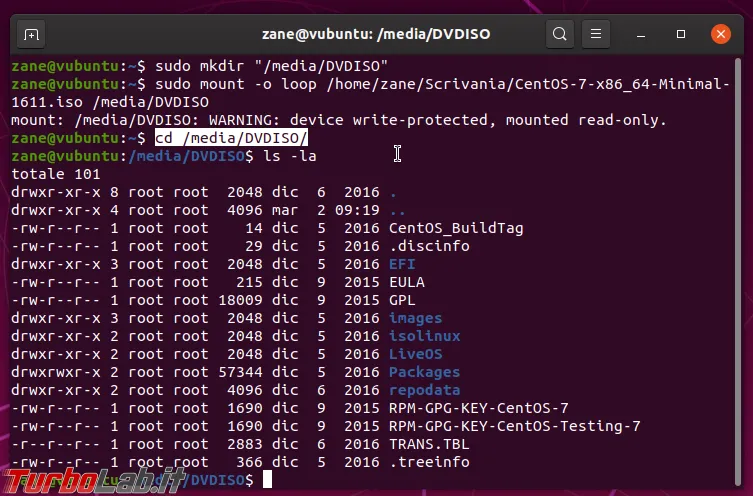The height and width of the screenshot is (496, 753).
Task: Click the EULA file name
Action: [x=407, y=282]
